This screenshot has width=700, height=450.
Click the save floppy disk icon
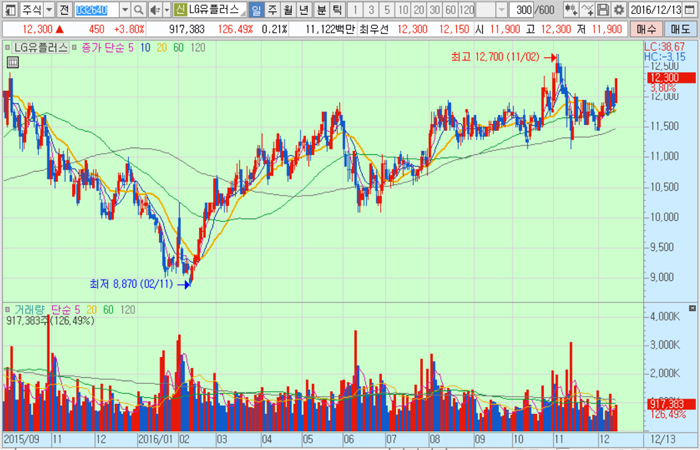603,9
